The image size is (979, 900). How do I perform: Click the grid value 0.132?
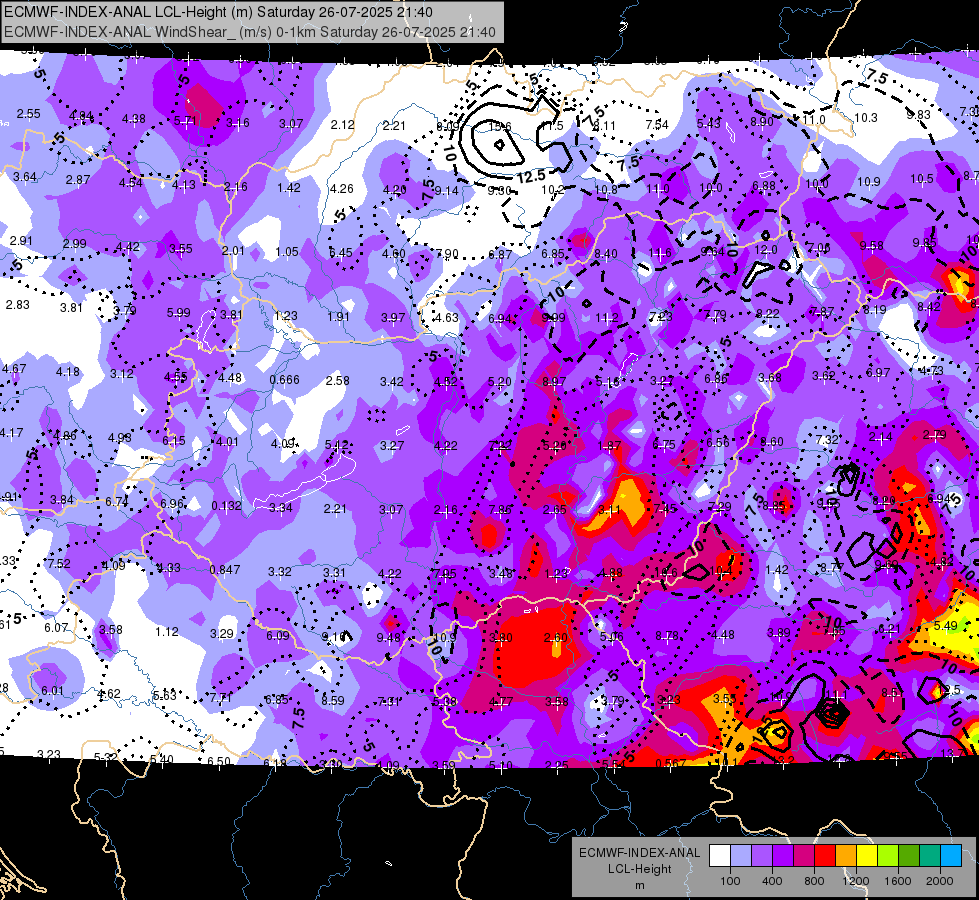[x=227, y=506]
